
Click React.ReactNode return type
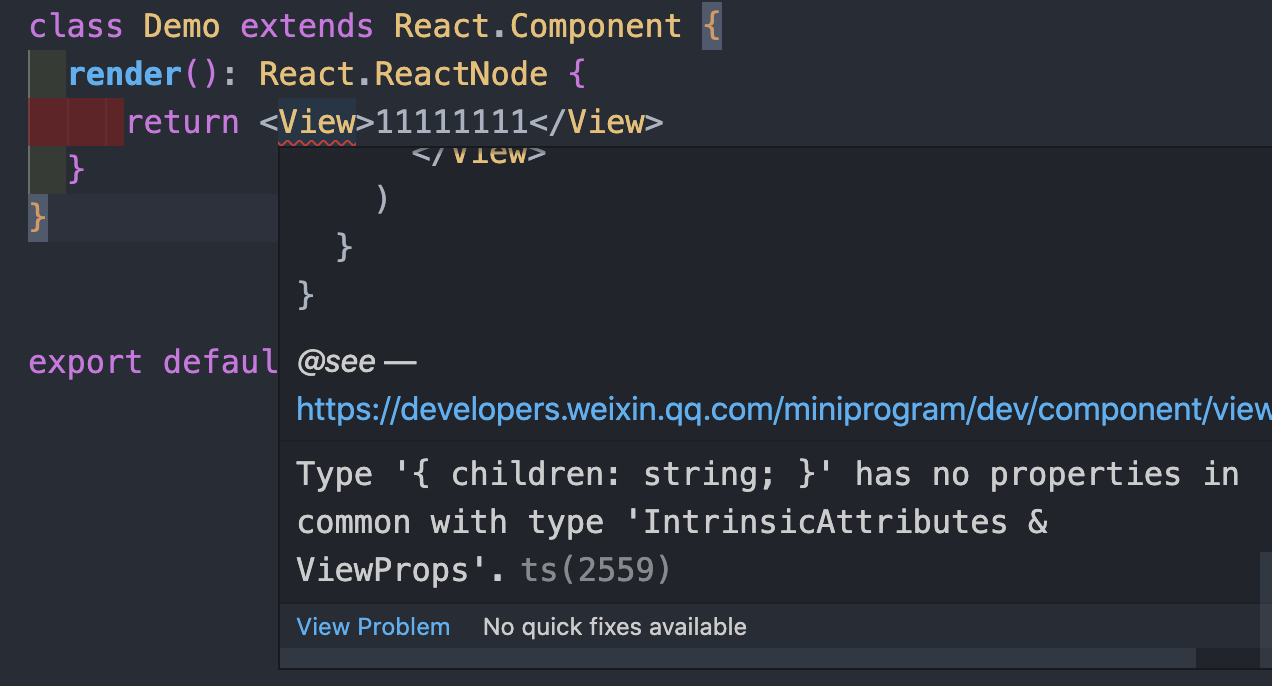pyautogui.click(x=403, y=74)
